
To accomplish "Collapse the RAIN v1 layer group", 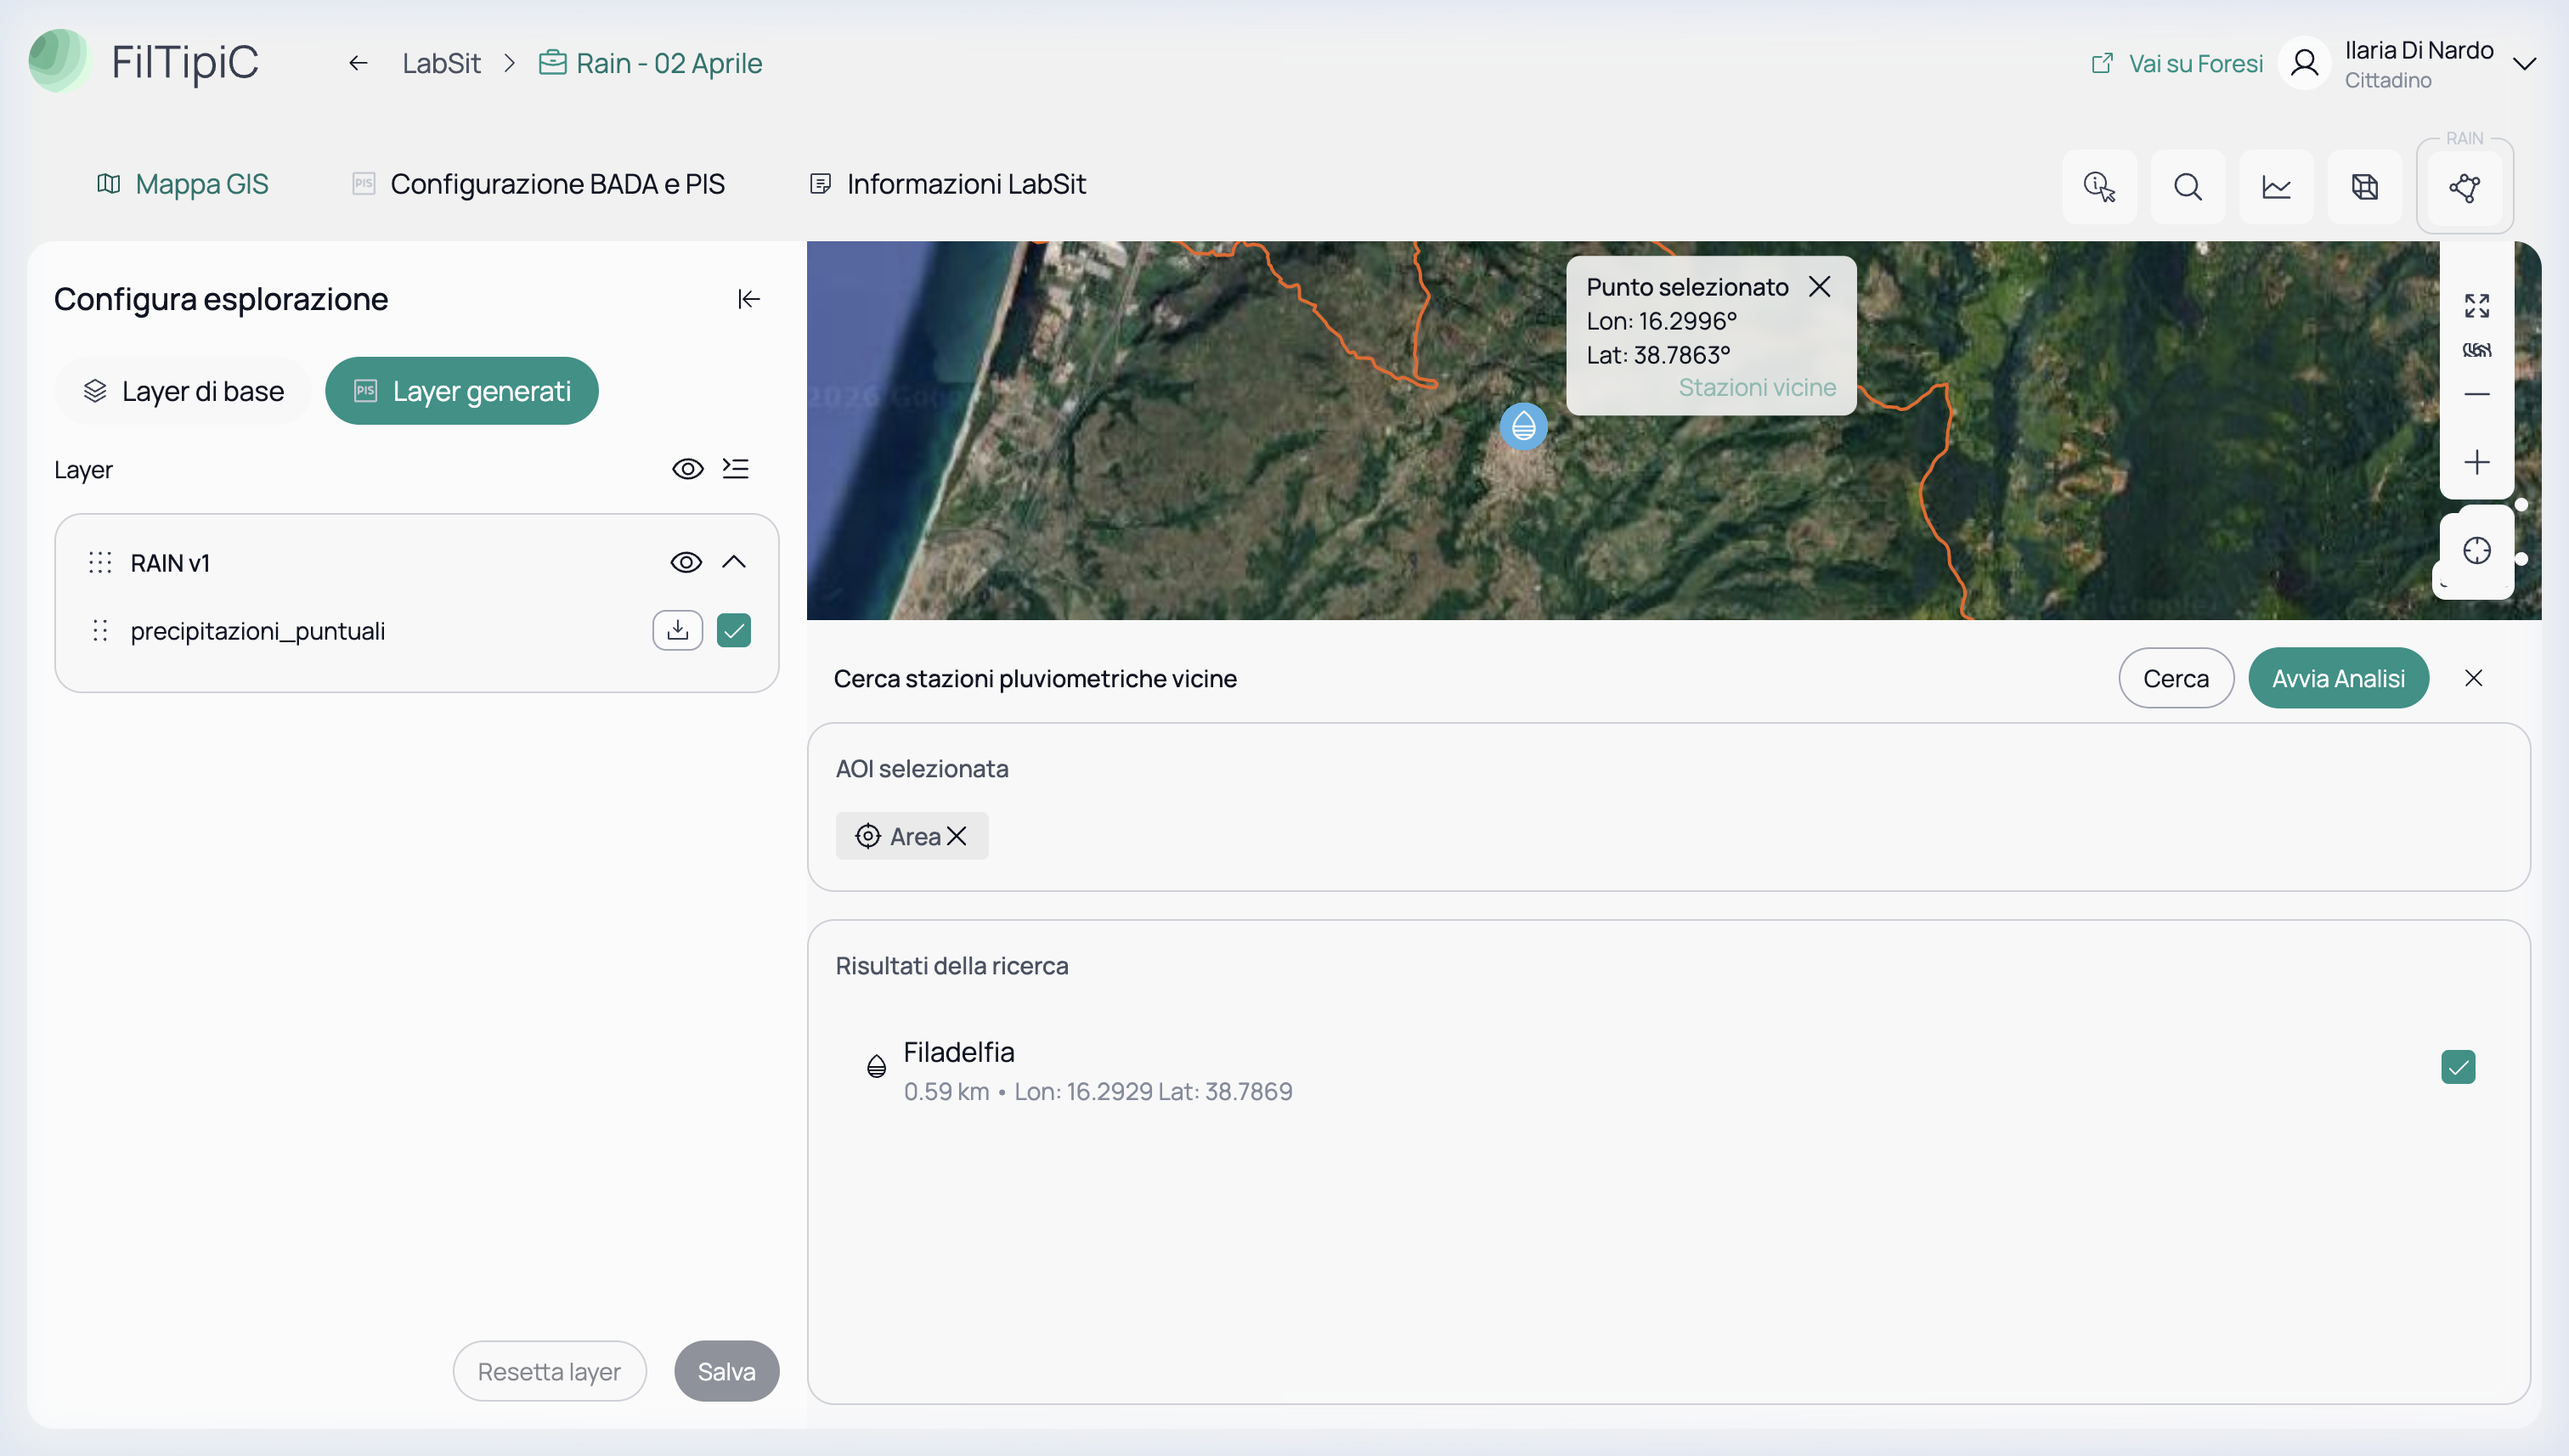I will (734, 562).
